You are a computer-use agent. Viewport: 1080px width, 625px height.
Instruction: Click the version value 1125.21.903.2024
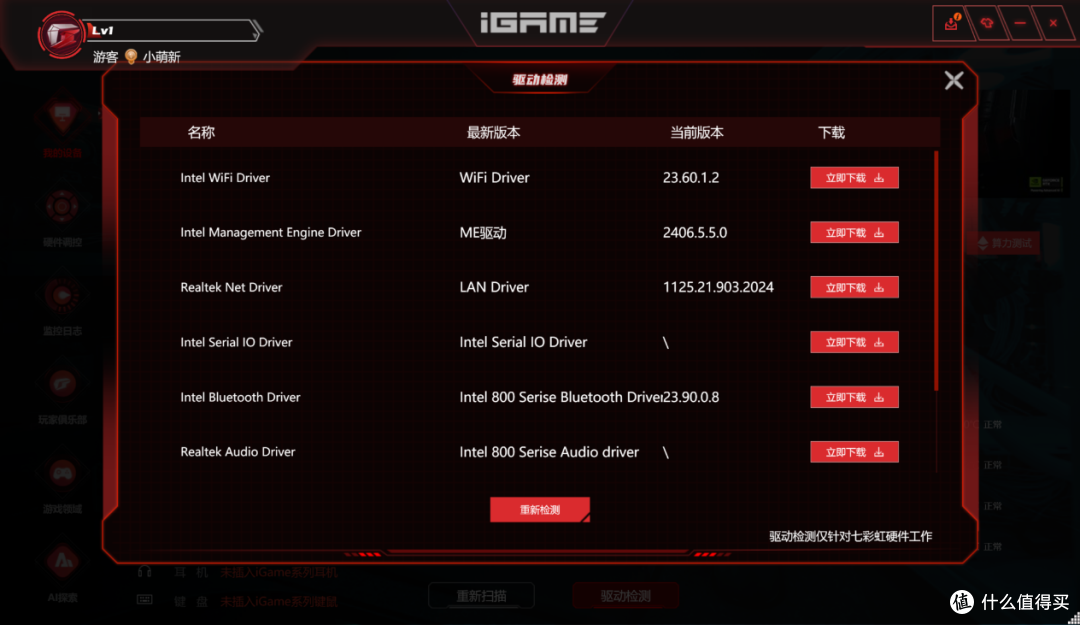click(718, 287)
